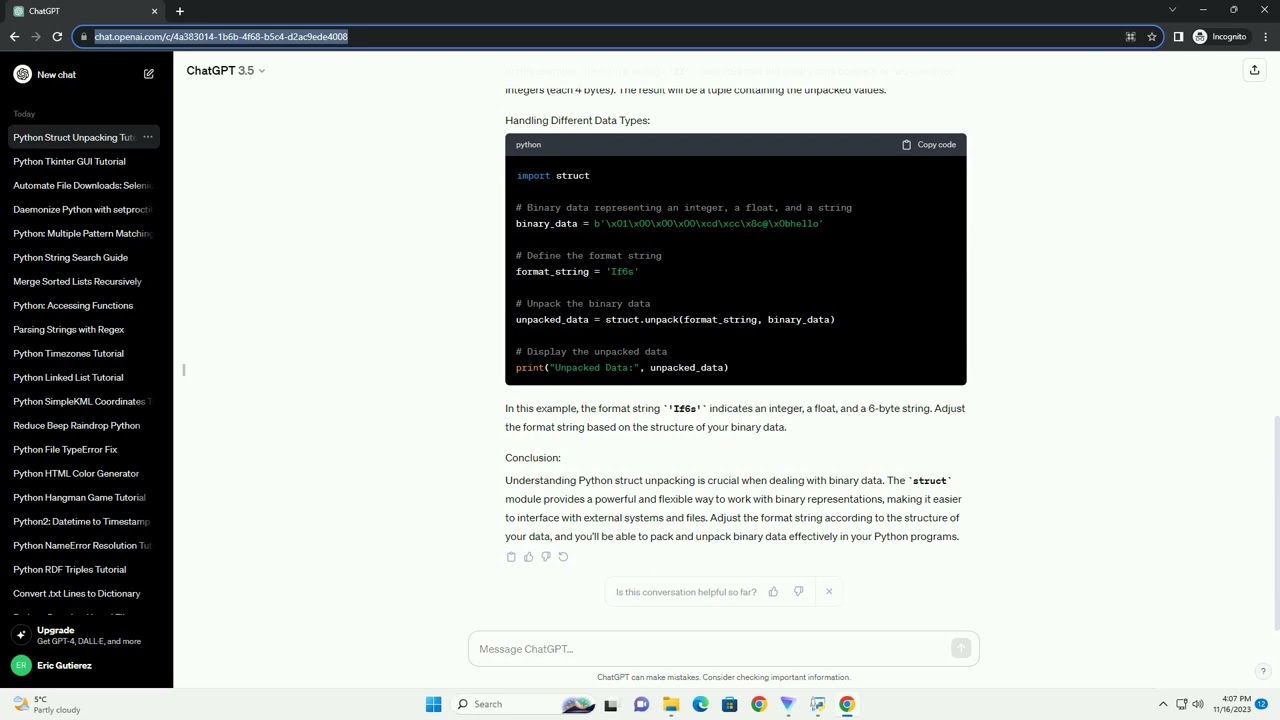Reload the page with refresh icon
Screen dimensions: 1280x720
point(57,37)
